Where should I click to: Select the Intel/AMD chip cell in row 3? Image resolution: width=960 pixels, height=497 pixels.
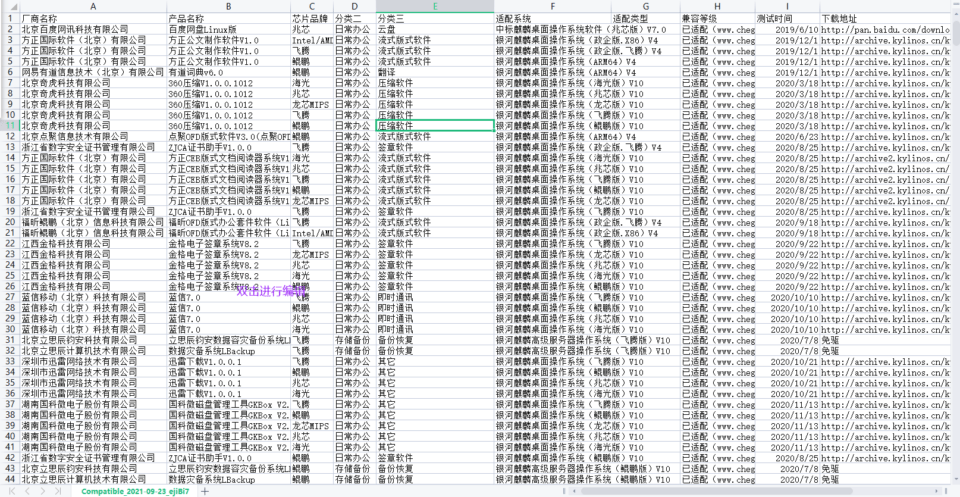tap(312, 40)
